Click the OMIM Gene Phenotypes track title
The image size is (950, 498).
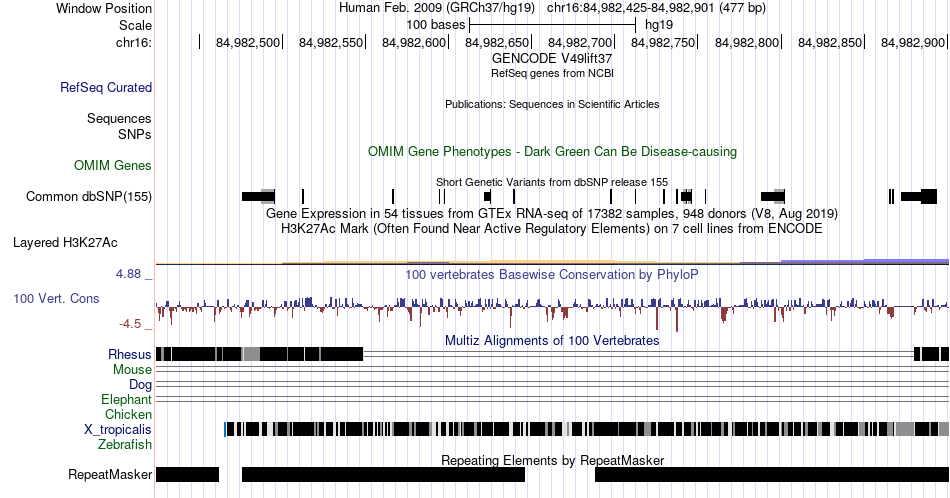[x=552, y=151]
